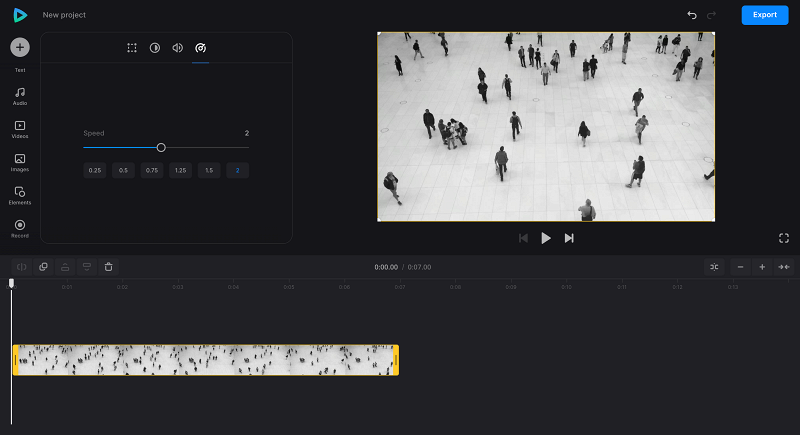The height and width of the screenshot is (435, 800).
Task: Click the 0:10 mark on timeline ruler
Action: click(566, 287)
